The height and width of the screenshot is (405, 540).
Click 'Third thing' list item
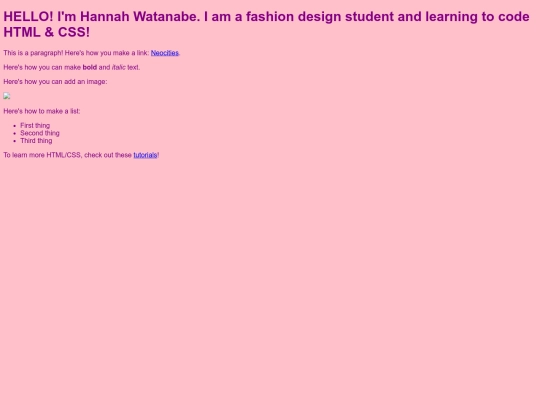tap(36, 141)
